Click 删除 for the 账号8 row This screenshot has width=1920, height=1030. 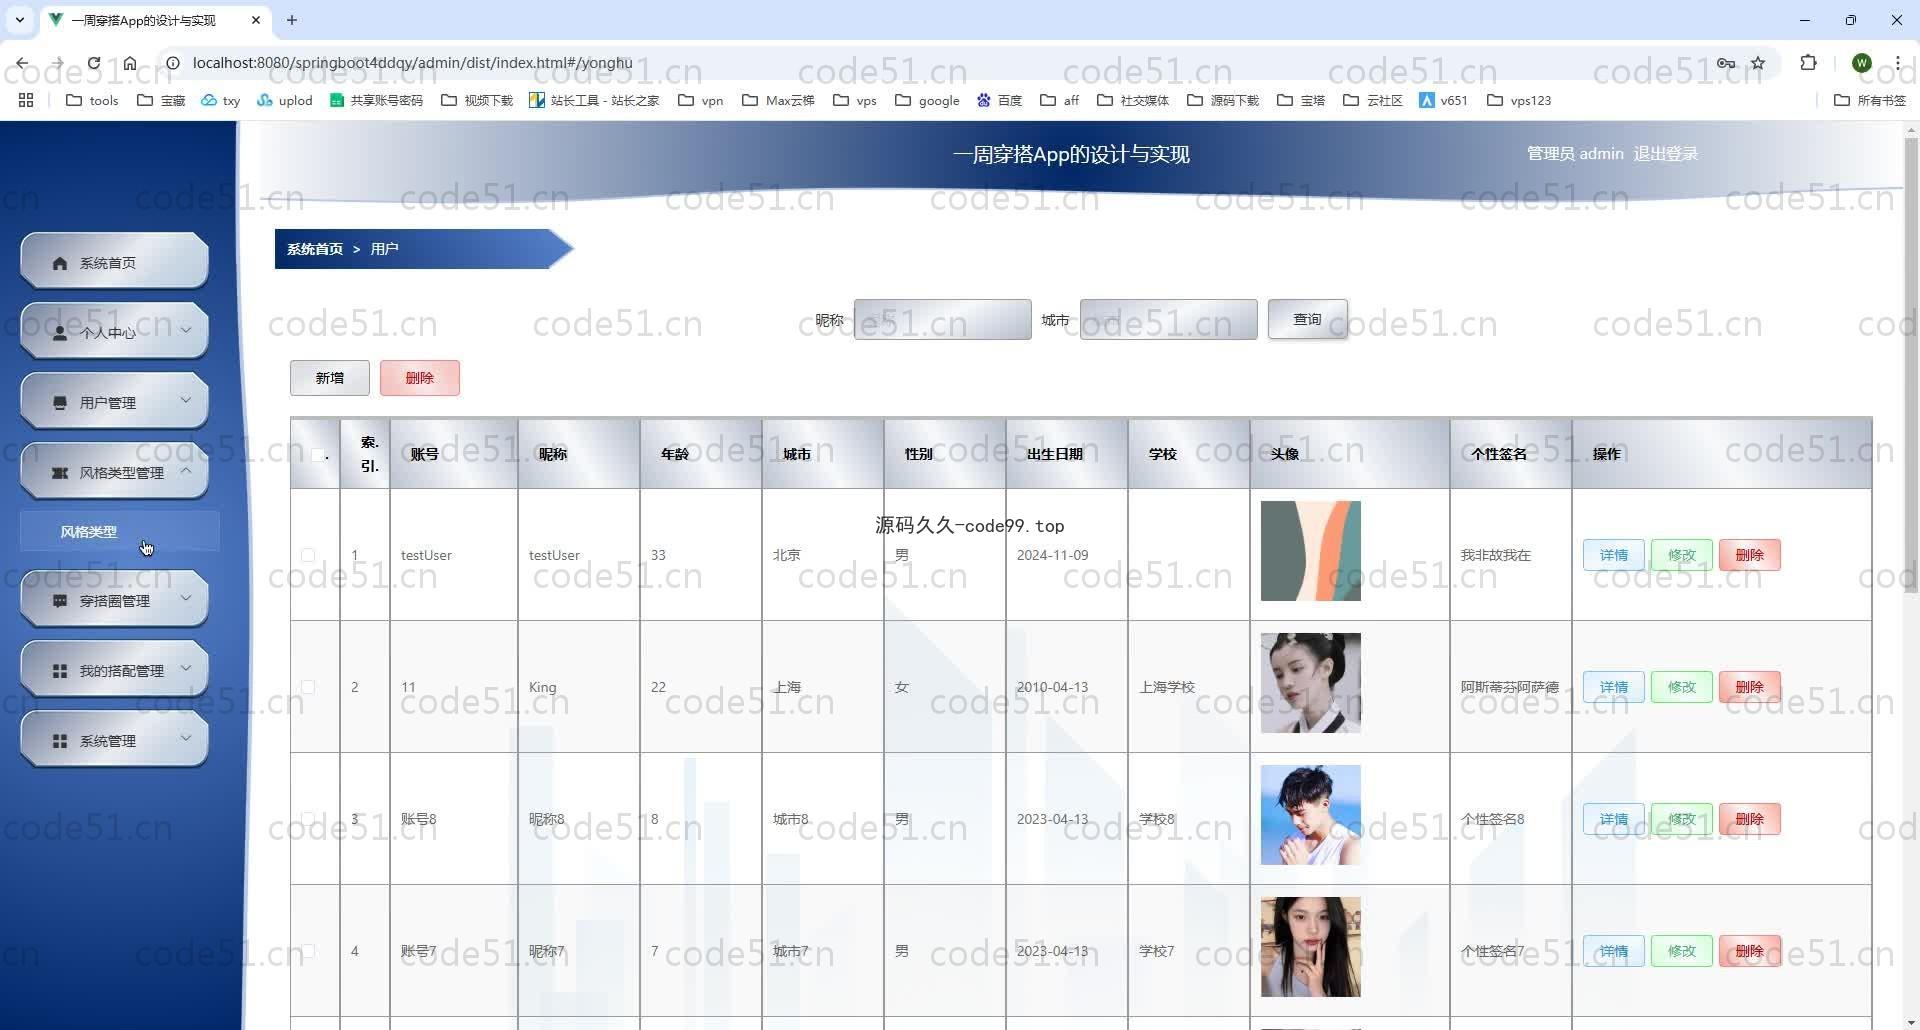point(1749,819)
